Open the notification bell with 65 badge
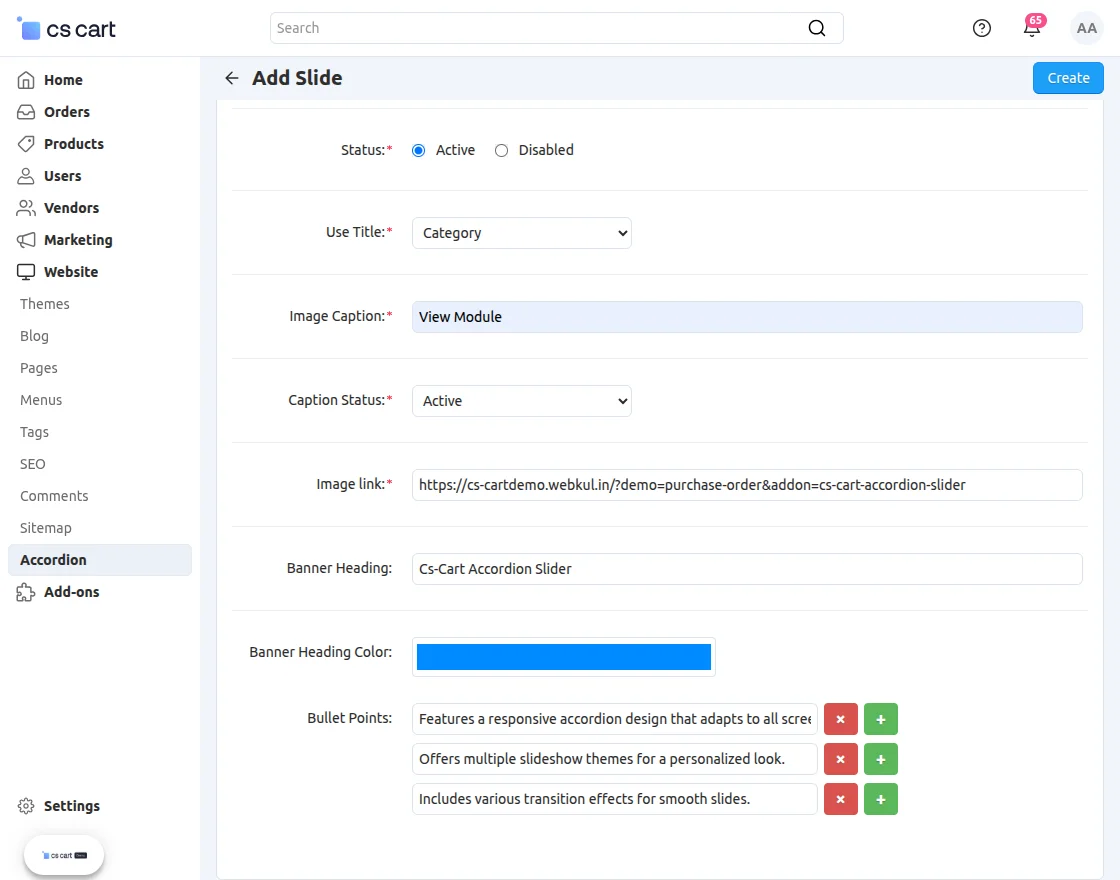The width and height of the screenshot is (1120, 880). pyautogui.click(x=1032, y=28)
